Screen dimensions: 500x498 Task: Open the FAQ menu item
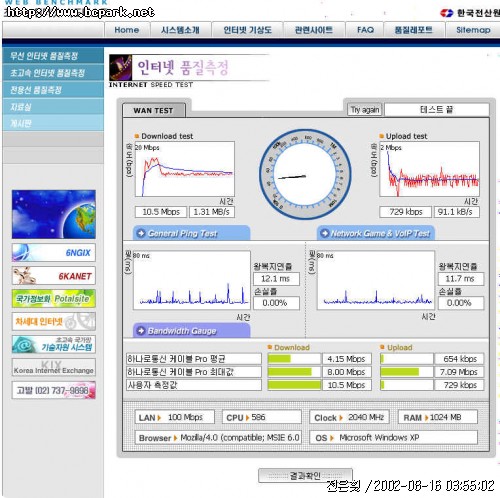pyautogui.click(x=365, y=30)
